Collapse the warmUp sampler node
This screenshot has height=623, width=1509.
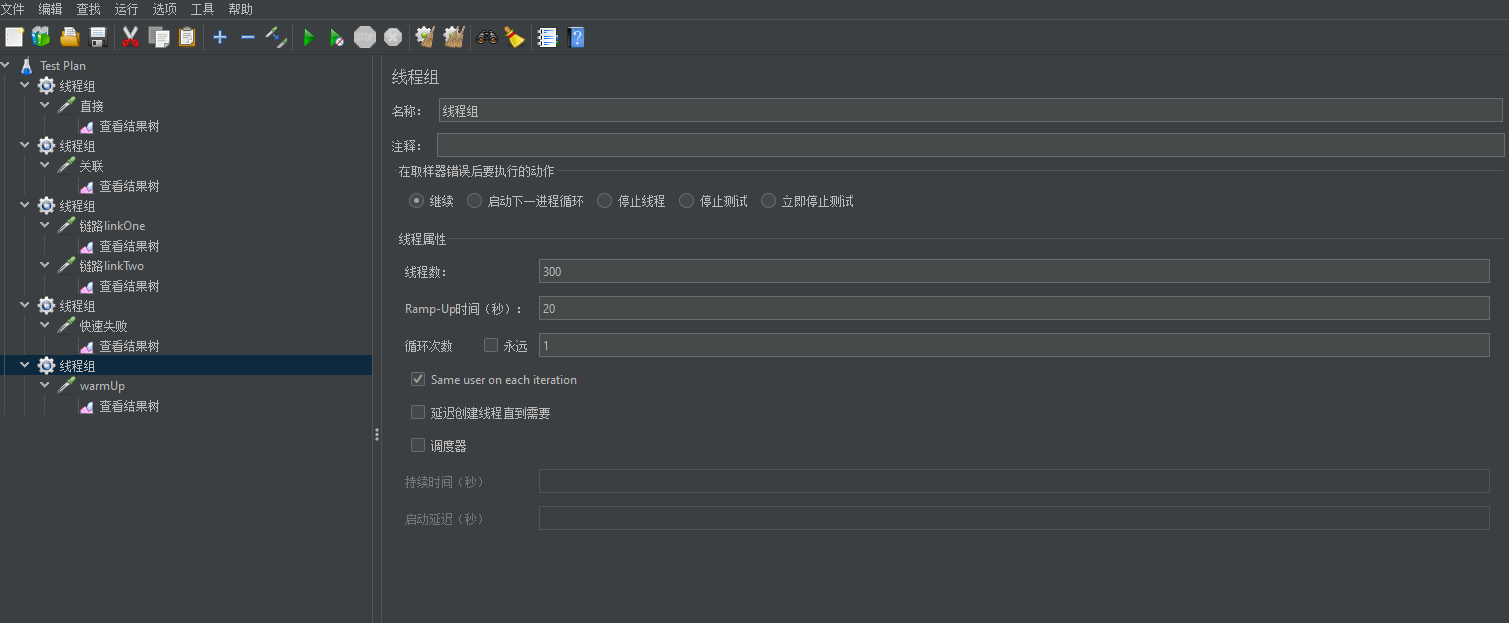click(x=45, y=385)
